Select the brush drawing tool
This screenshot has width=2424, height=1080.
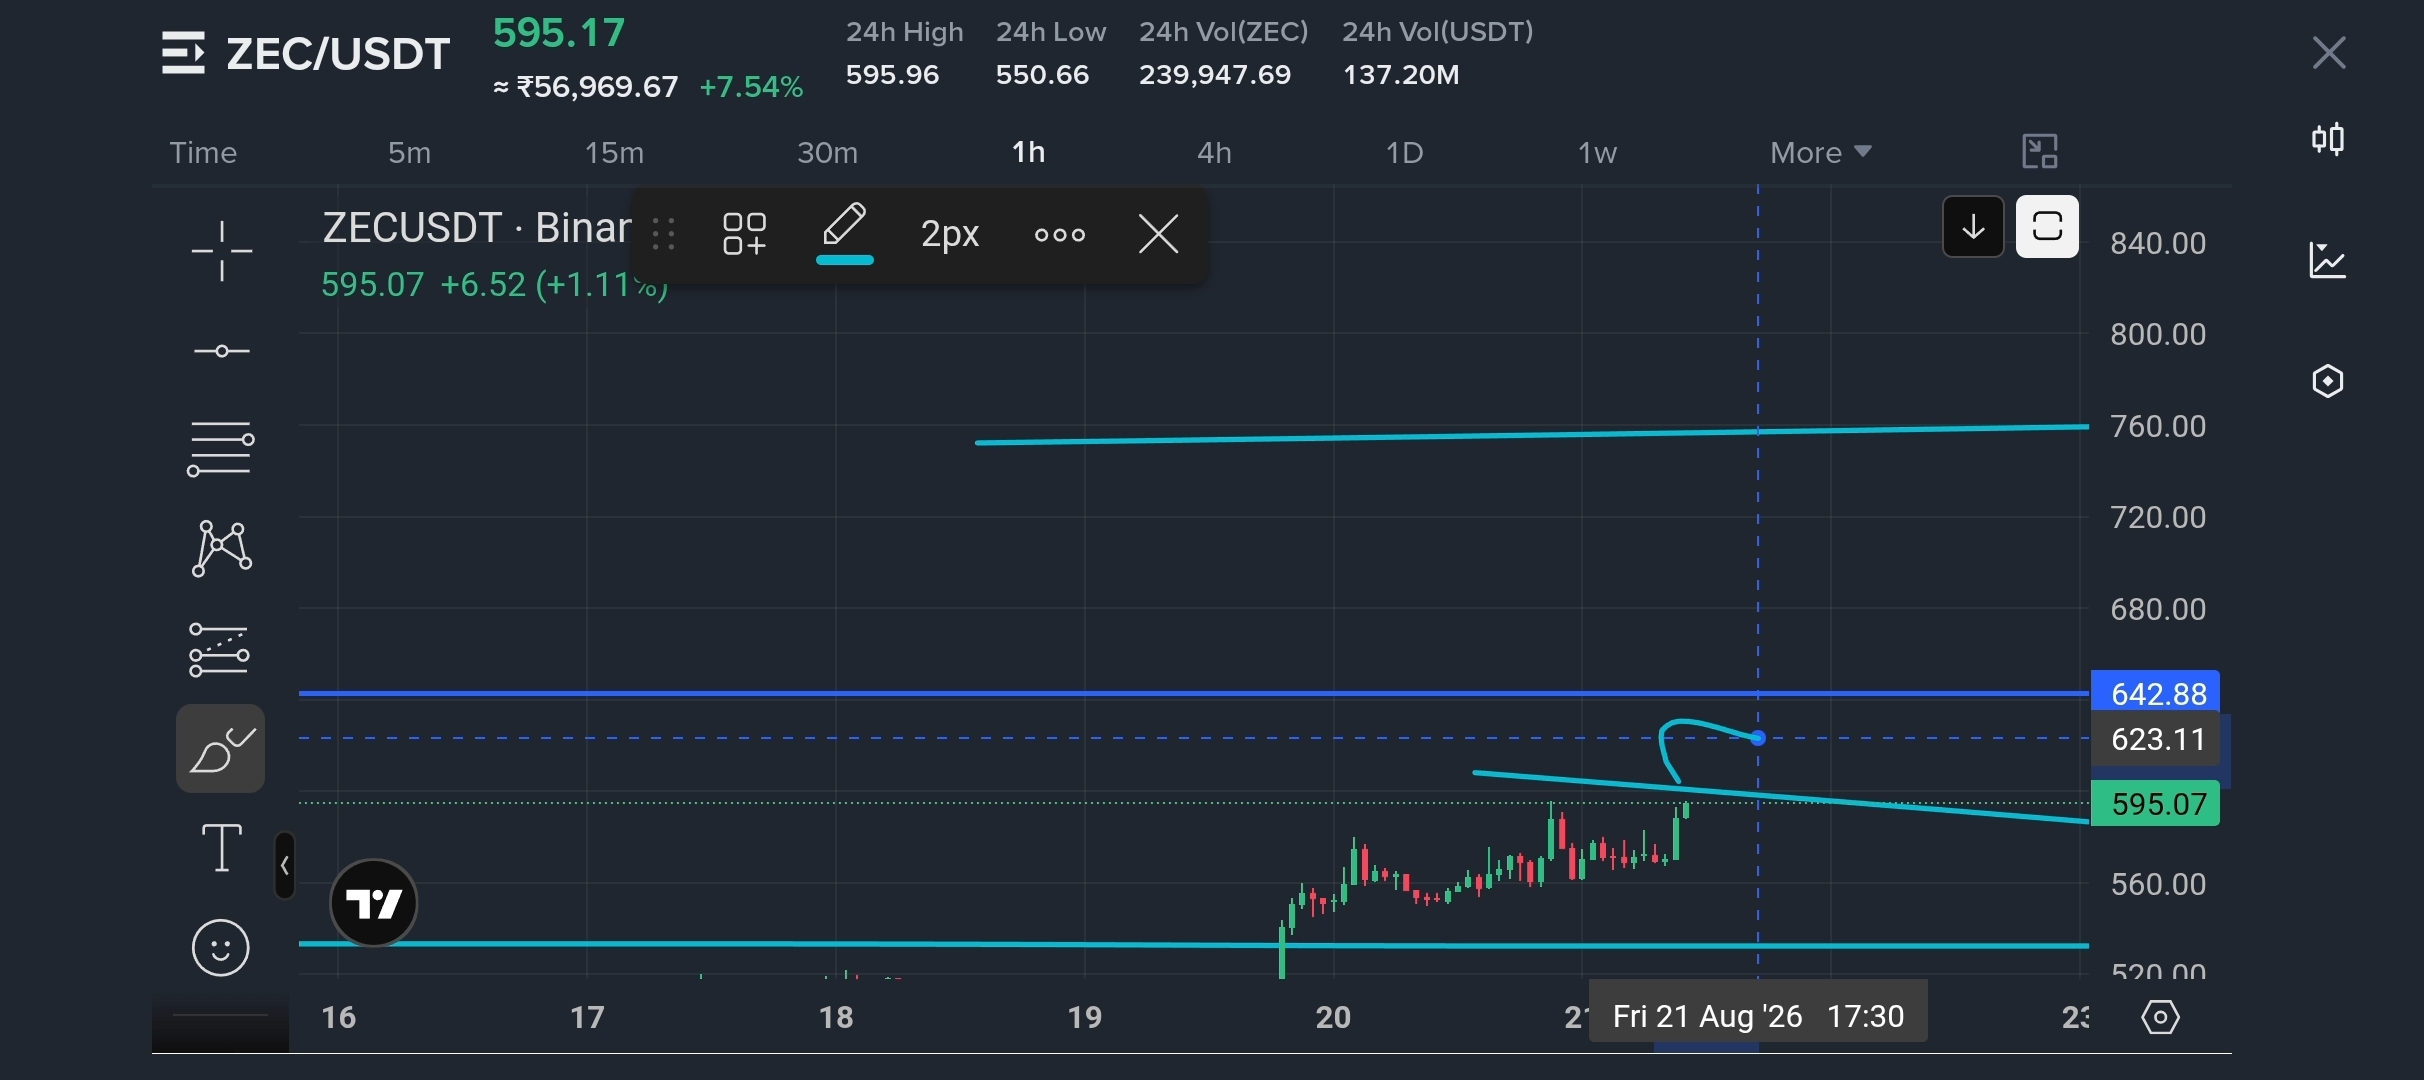(221, 748)
